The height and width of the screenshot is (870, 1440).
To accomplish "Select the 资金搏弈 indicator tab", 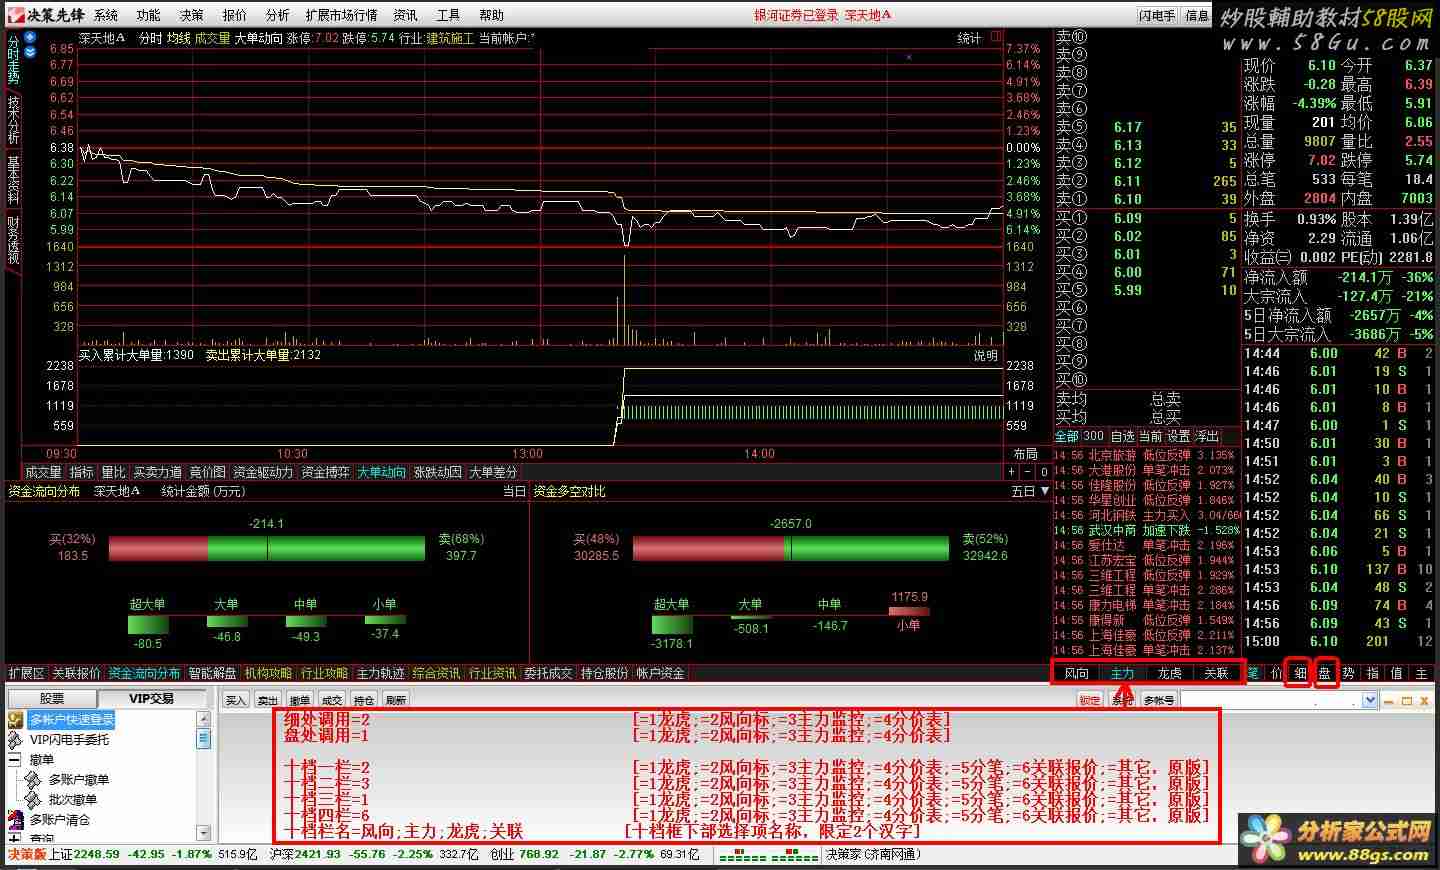I will click(x=326, y=472).
